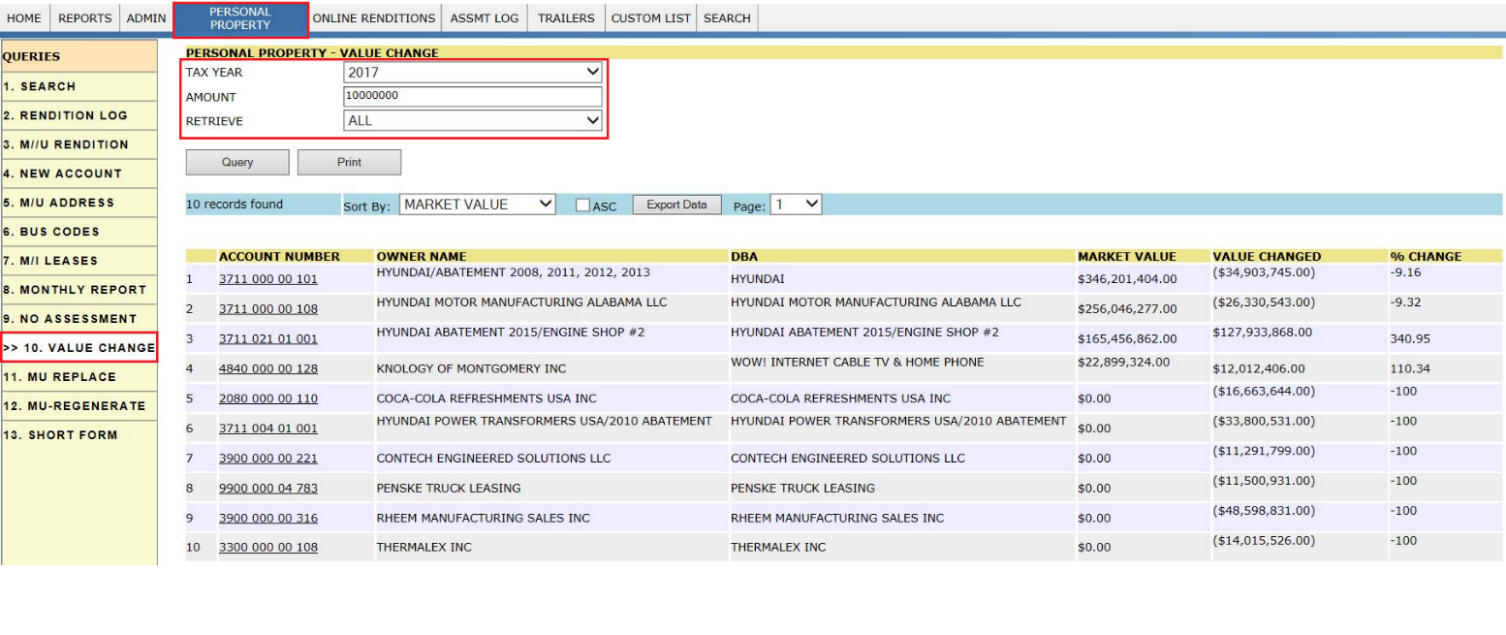Toggle the ASC checkbox
The width and height of the screenshot is (1506, 635).
tap(582, 205)
